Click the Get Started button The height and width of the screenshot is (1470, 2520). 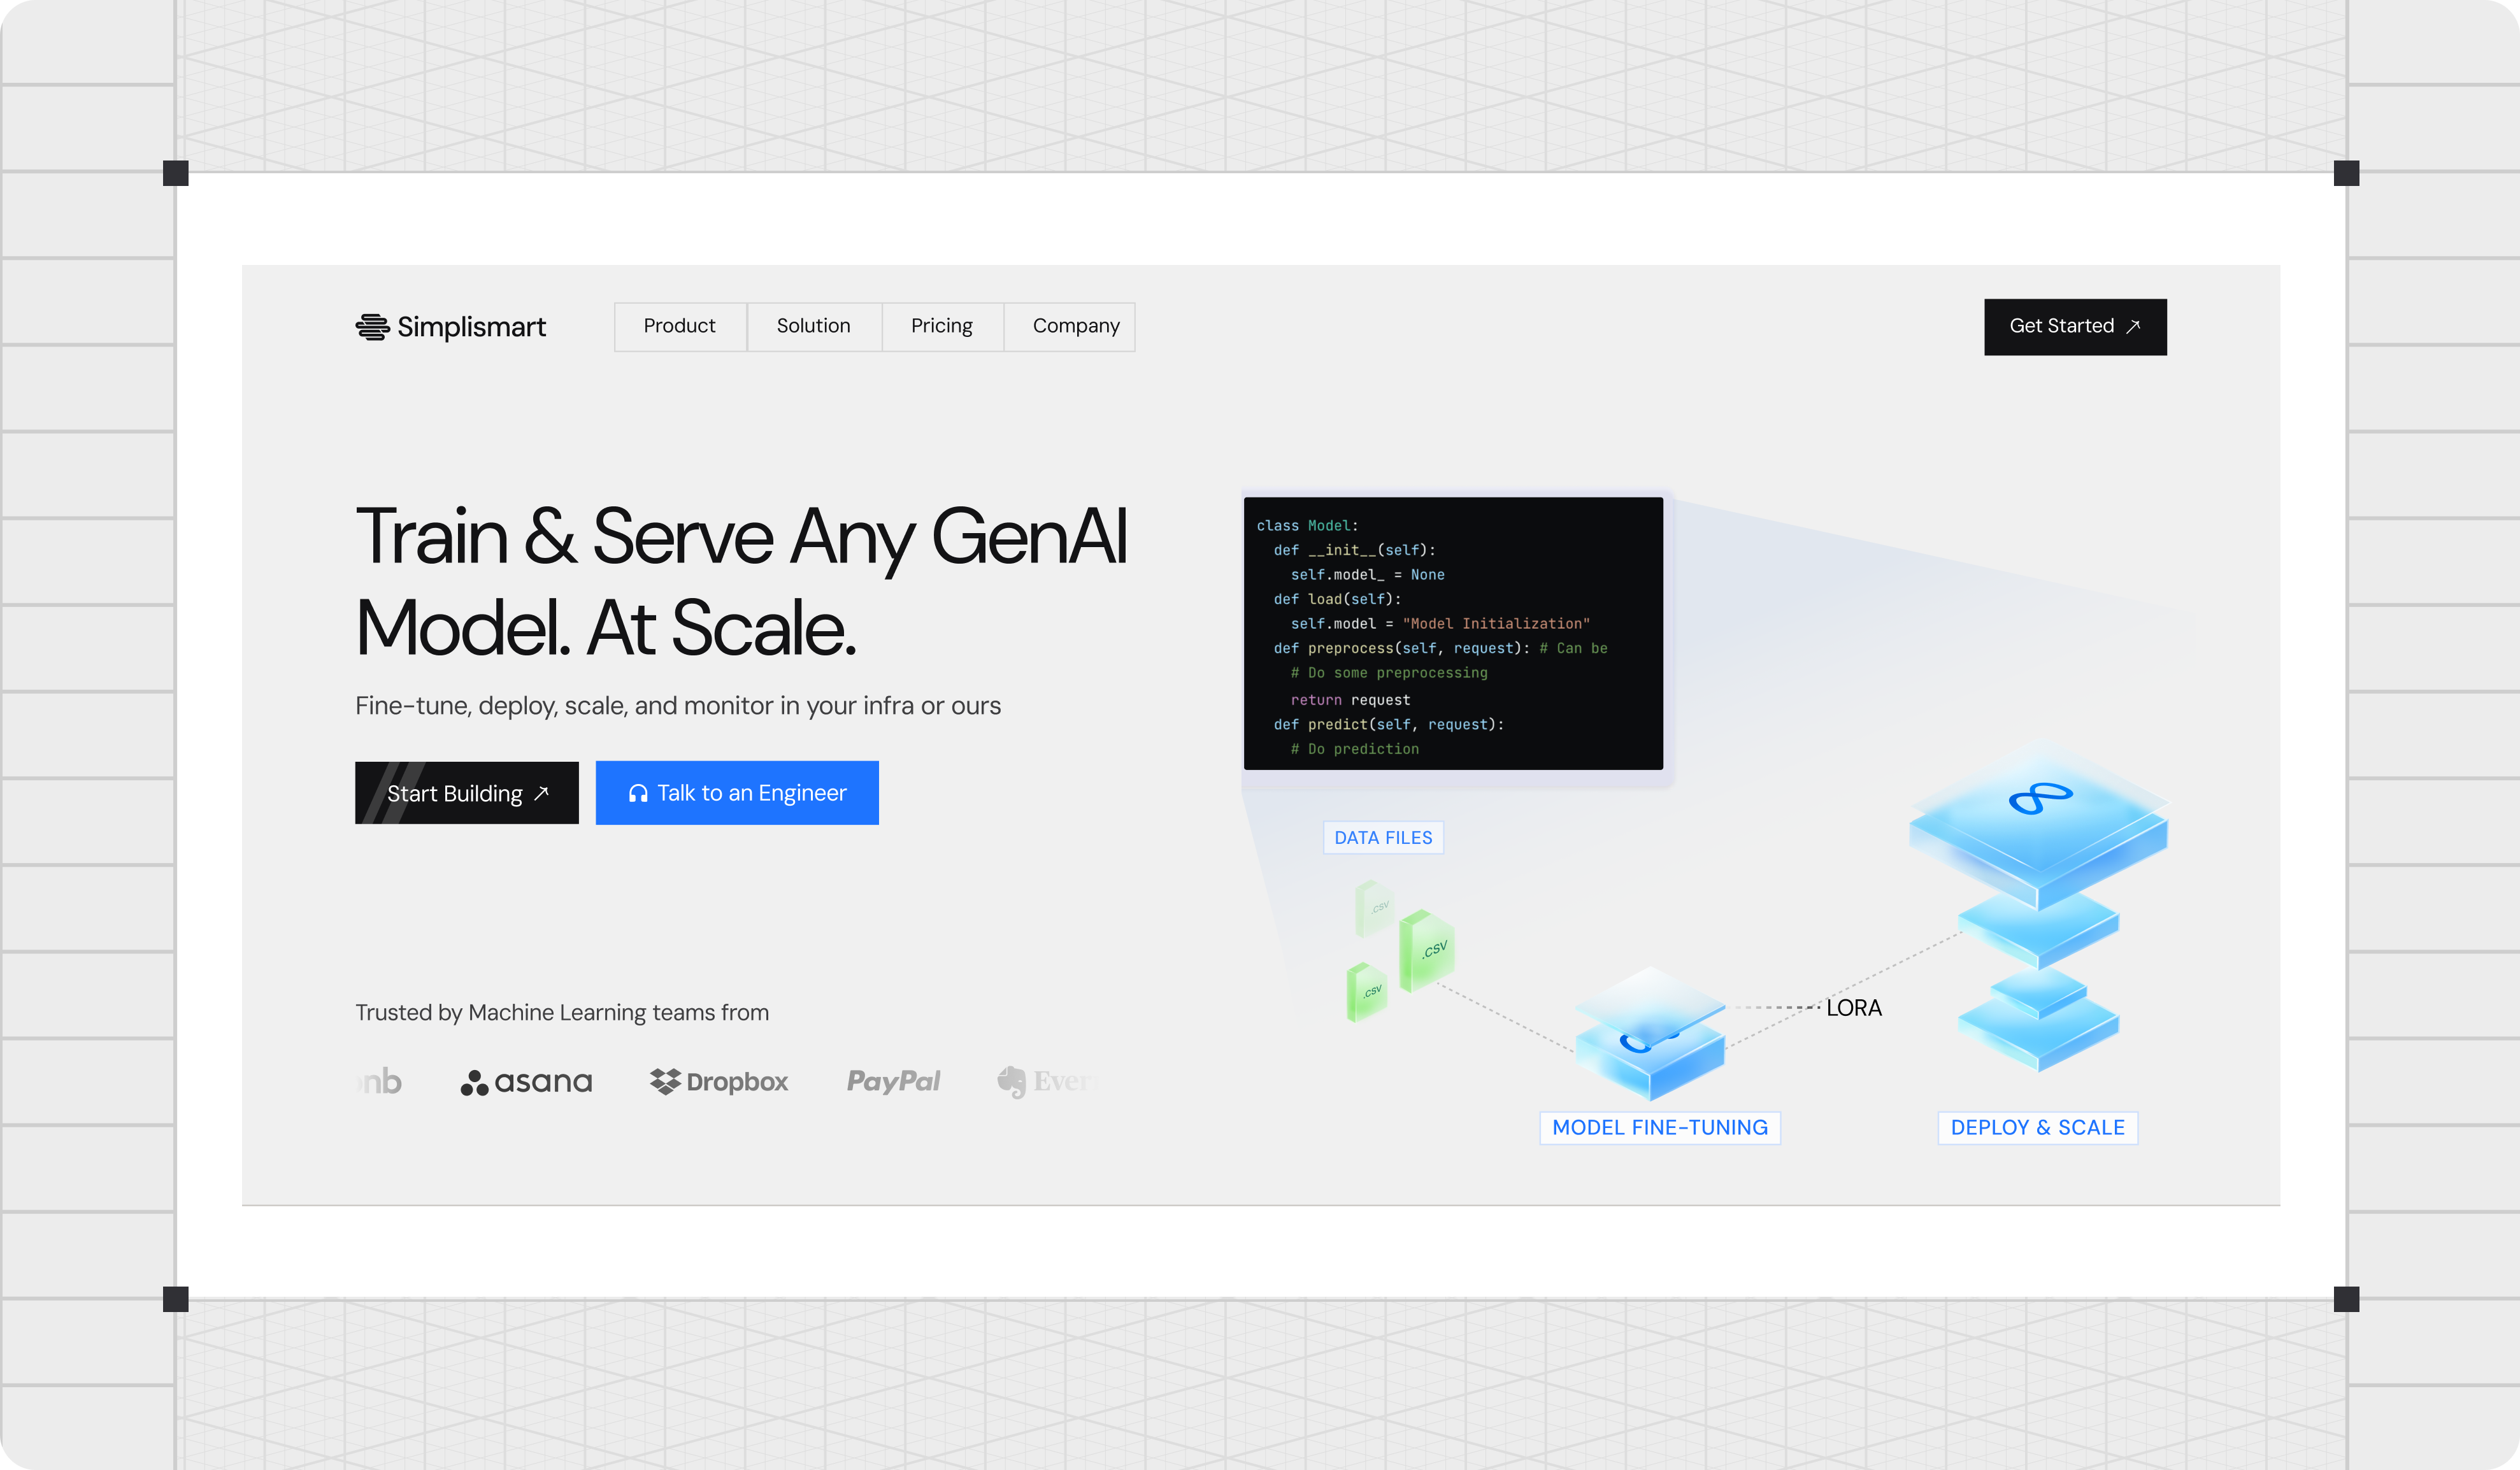[x=2075, y=327]
